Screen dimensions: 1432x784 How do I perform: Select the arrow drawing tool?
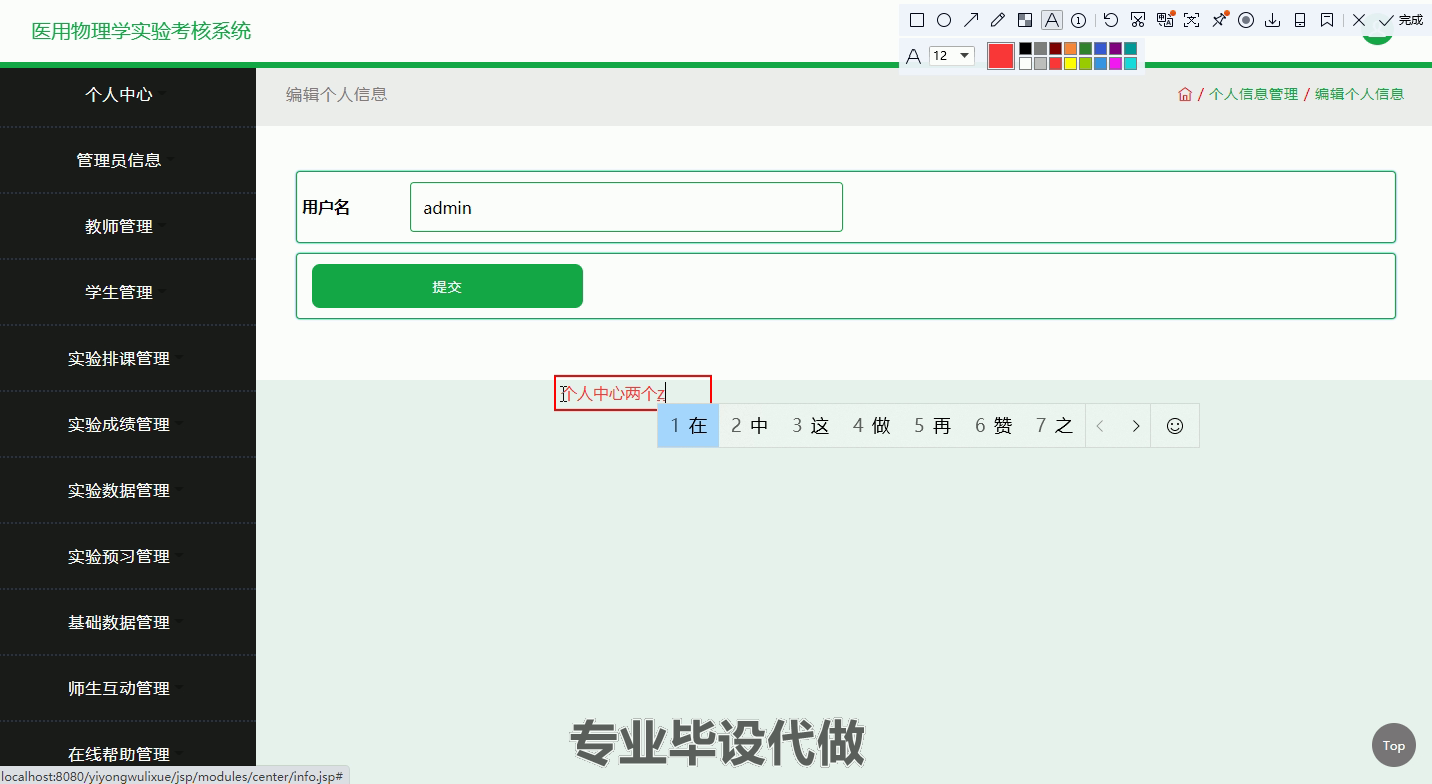click(x=970, y=20)
